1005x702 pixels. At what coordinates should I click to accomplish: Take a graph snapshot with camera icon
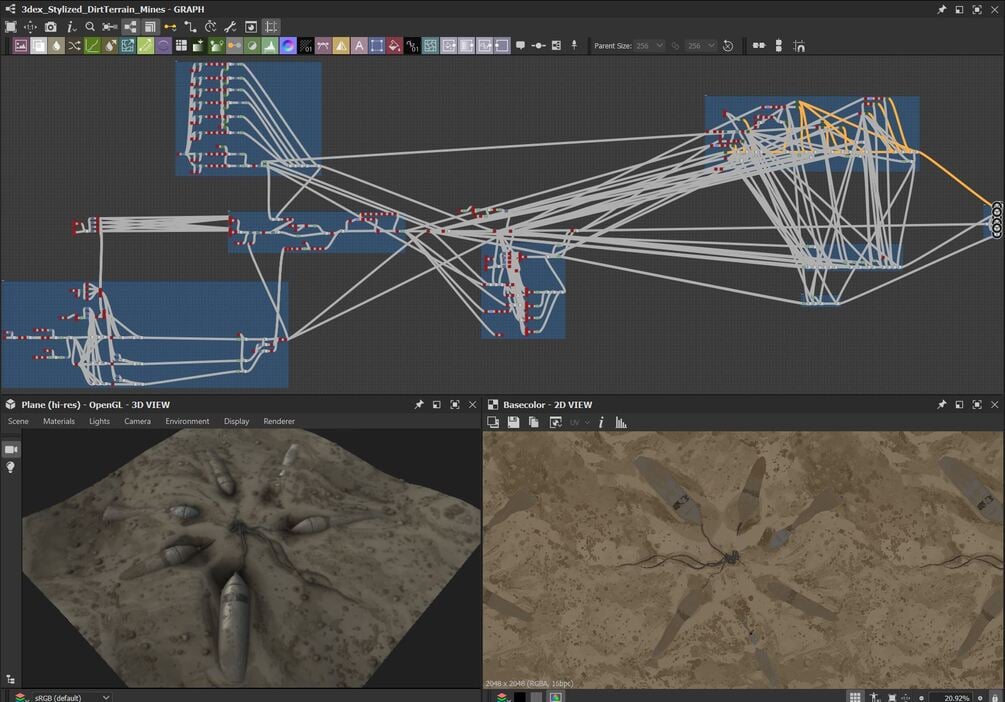(51, 27)
